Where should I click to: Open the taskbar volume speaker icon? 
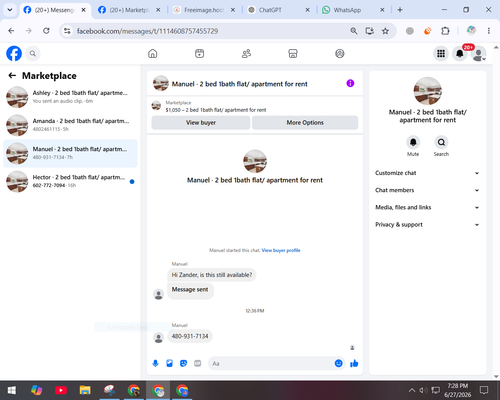(423, 390)
